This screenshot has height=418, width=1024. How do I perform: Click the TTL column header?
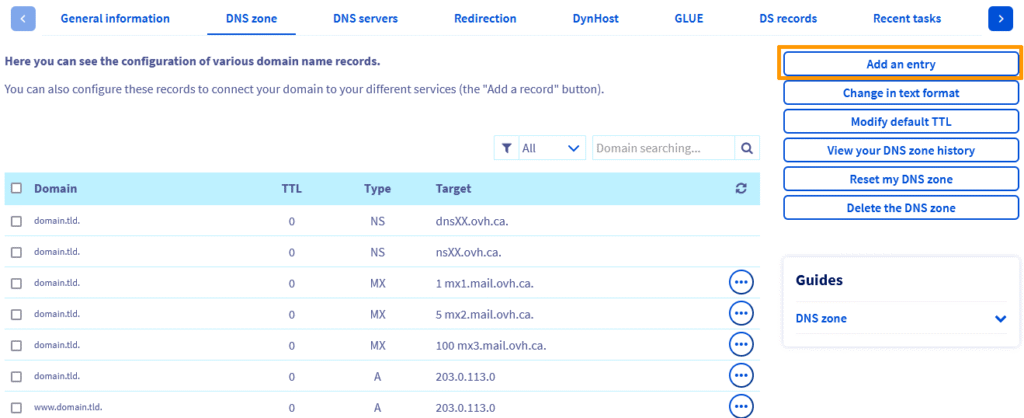point(291,188)
